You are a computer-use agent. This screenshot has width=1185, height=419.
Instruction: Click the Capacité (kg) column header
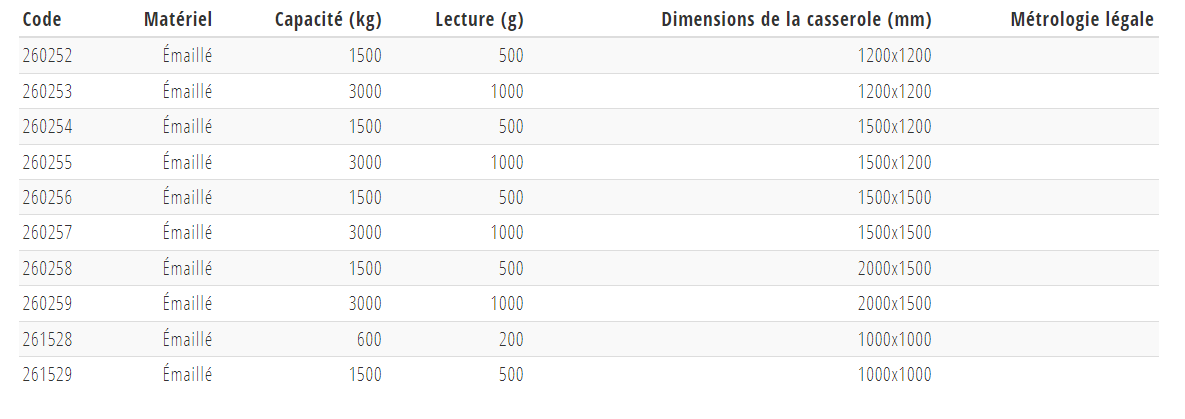point(328,20)
